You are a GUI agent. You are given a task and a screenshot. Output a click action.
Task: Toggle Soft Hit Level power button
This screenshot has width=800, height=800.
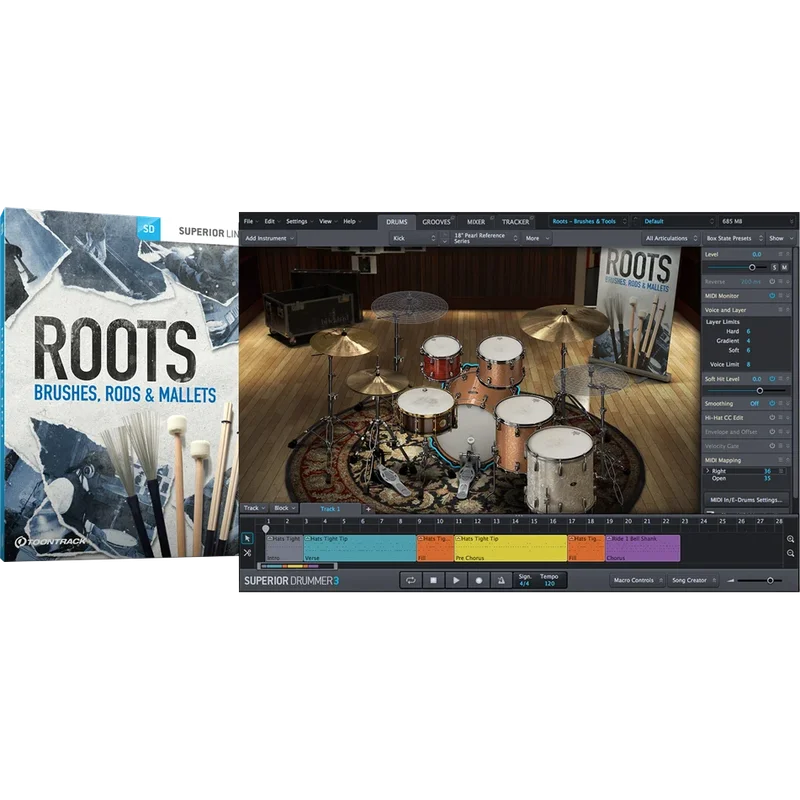[772, 379]
